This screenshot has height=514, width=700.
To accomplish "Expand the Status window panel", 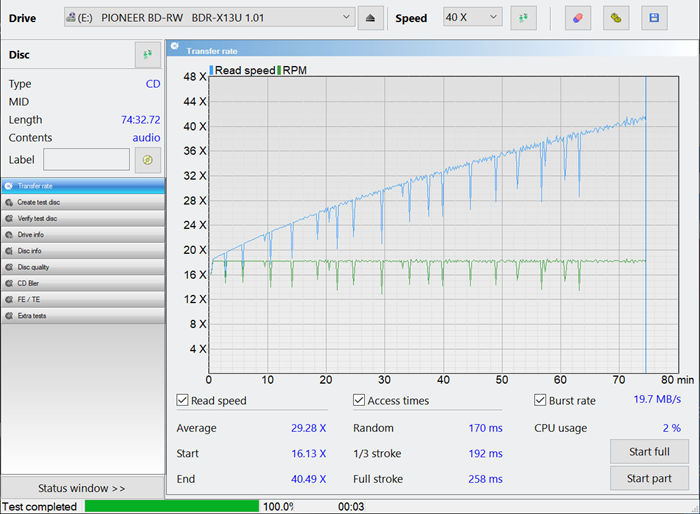I will pos(82,488).
